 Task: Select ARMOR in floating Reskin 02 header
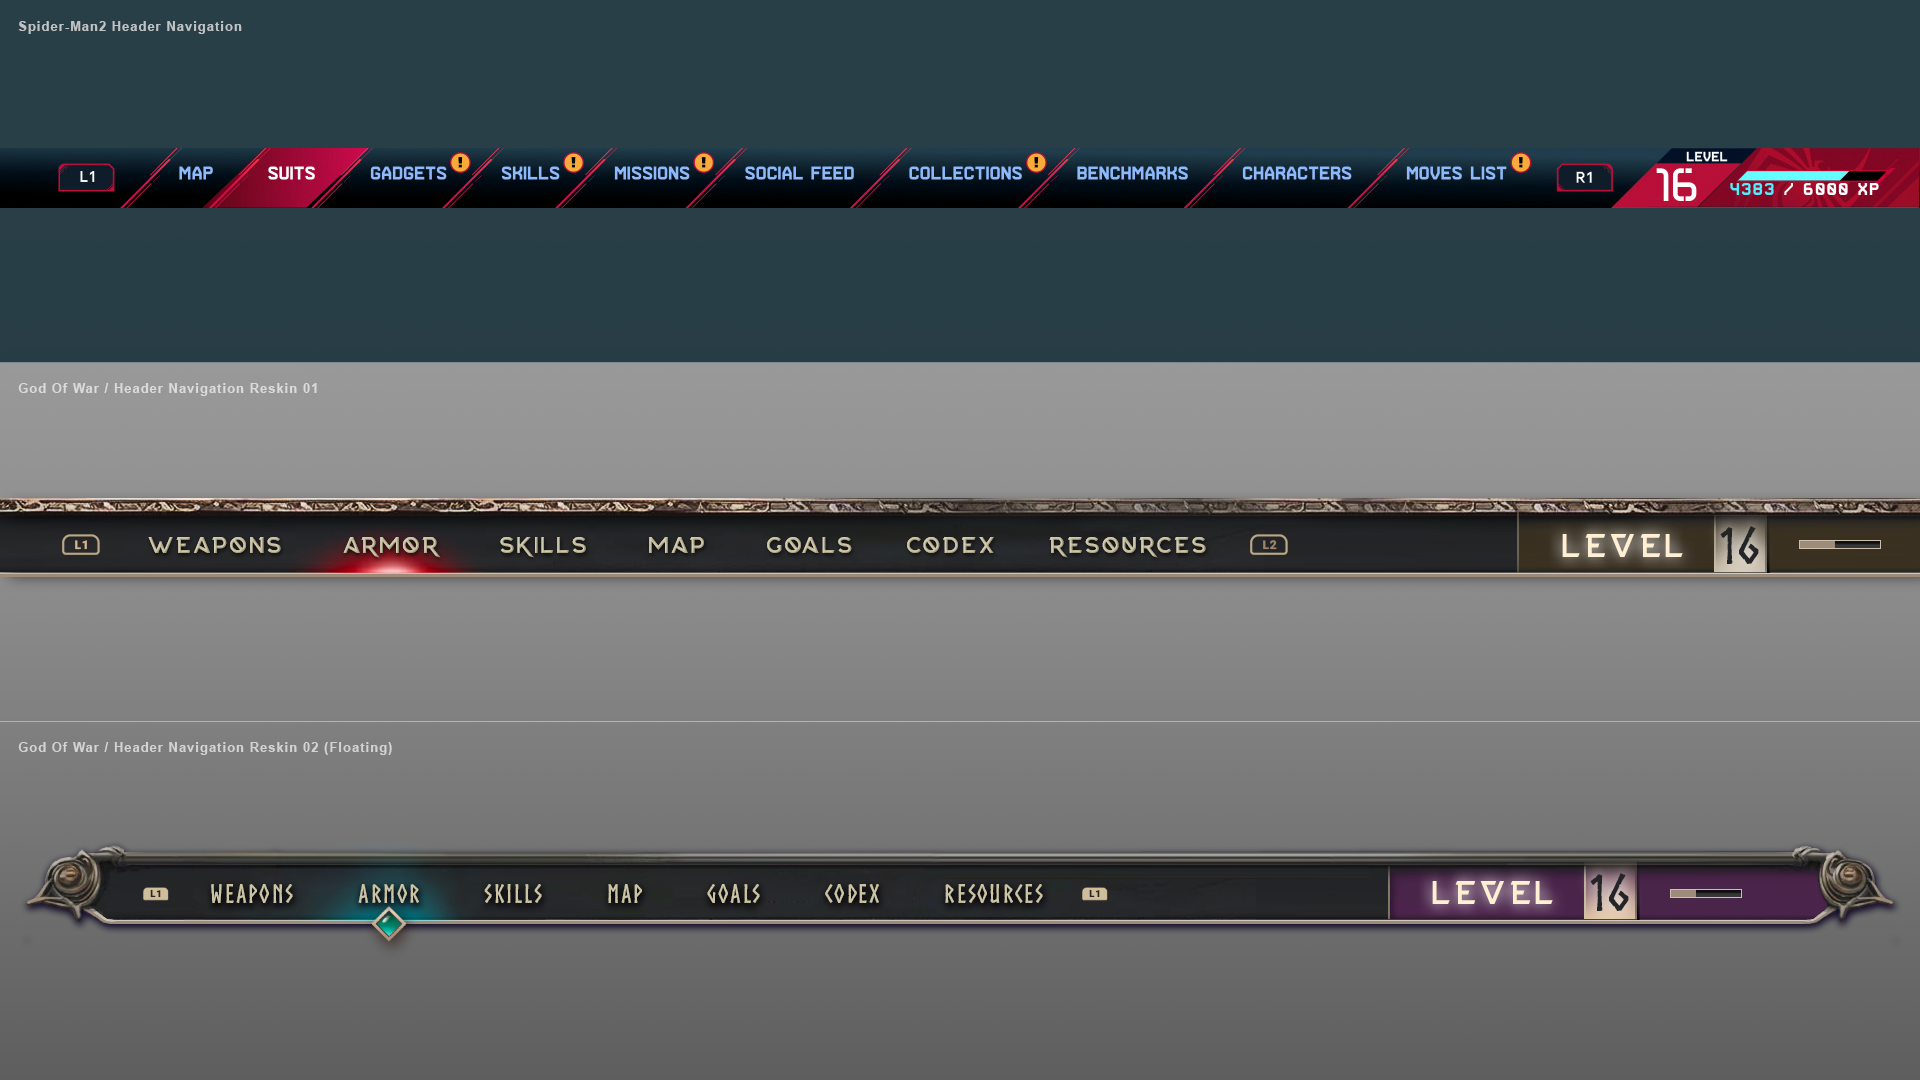pos(389,894)
